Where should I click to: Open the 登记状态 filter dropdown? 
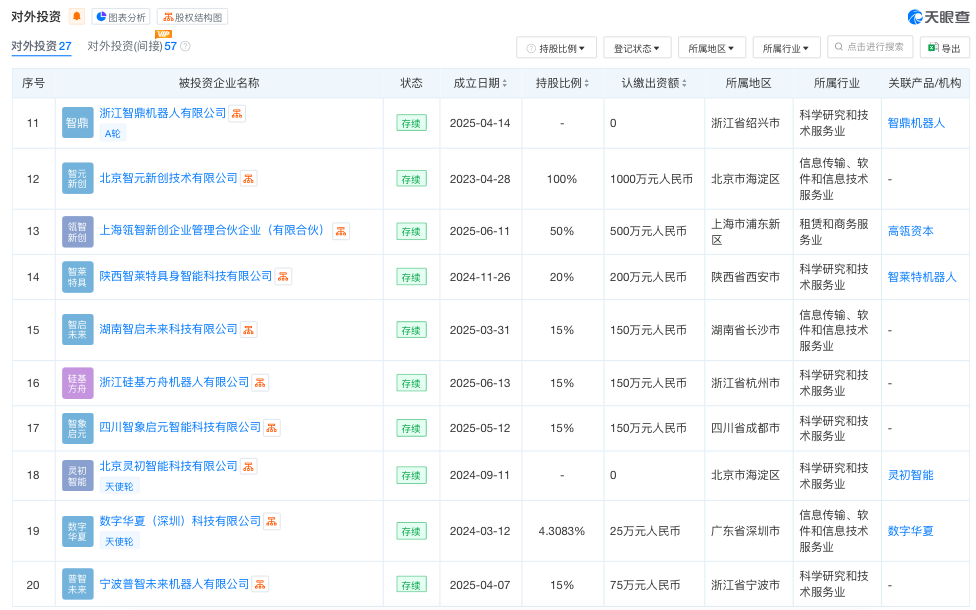click(637, 48)
